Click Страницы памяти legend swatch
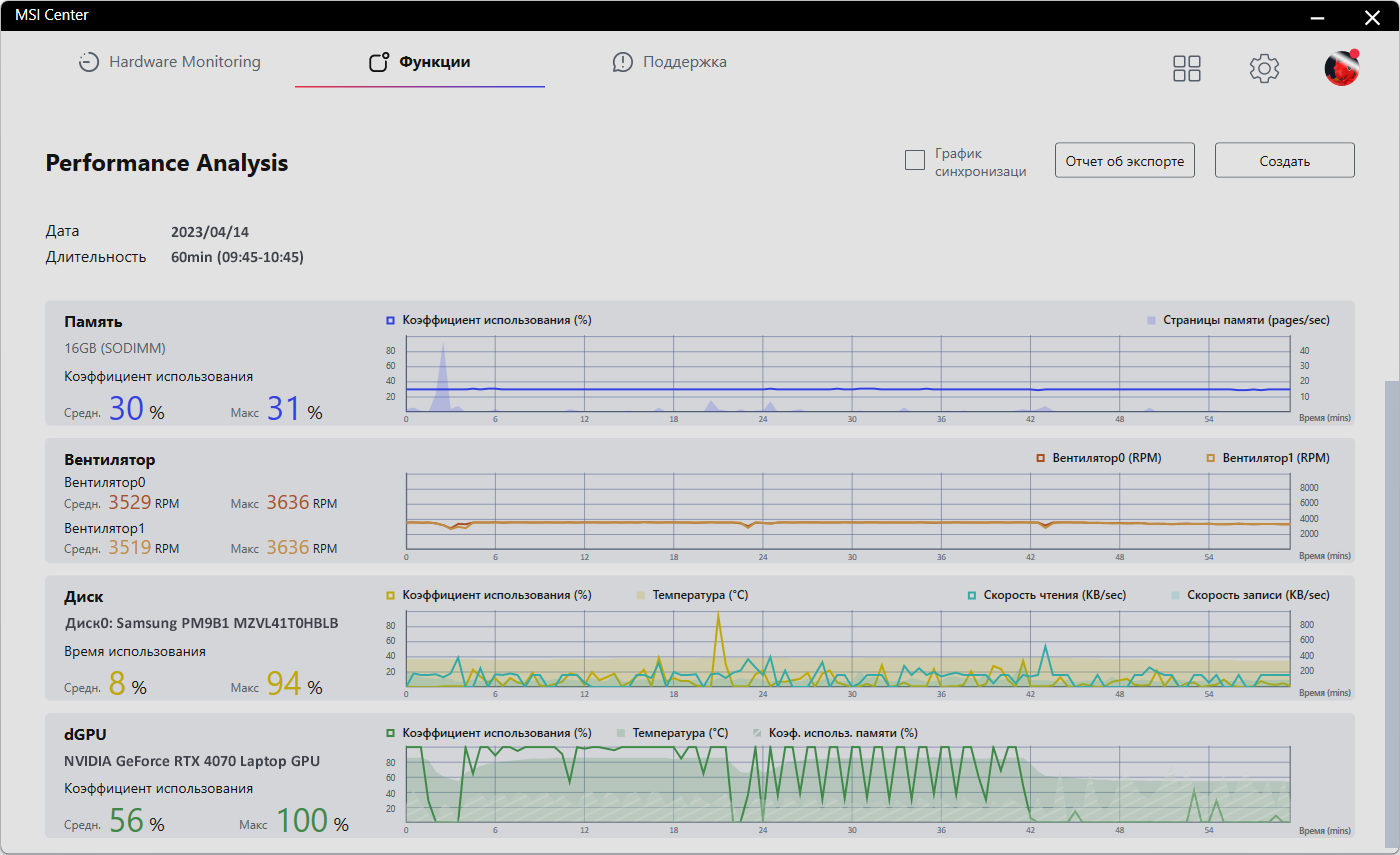This screenshot has width=1400, height=855. pyautogui.click(x=1151, y=320)
